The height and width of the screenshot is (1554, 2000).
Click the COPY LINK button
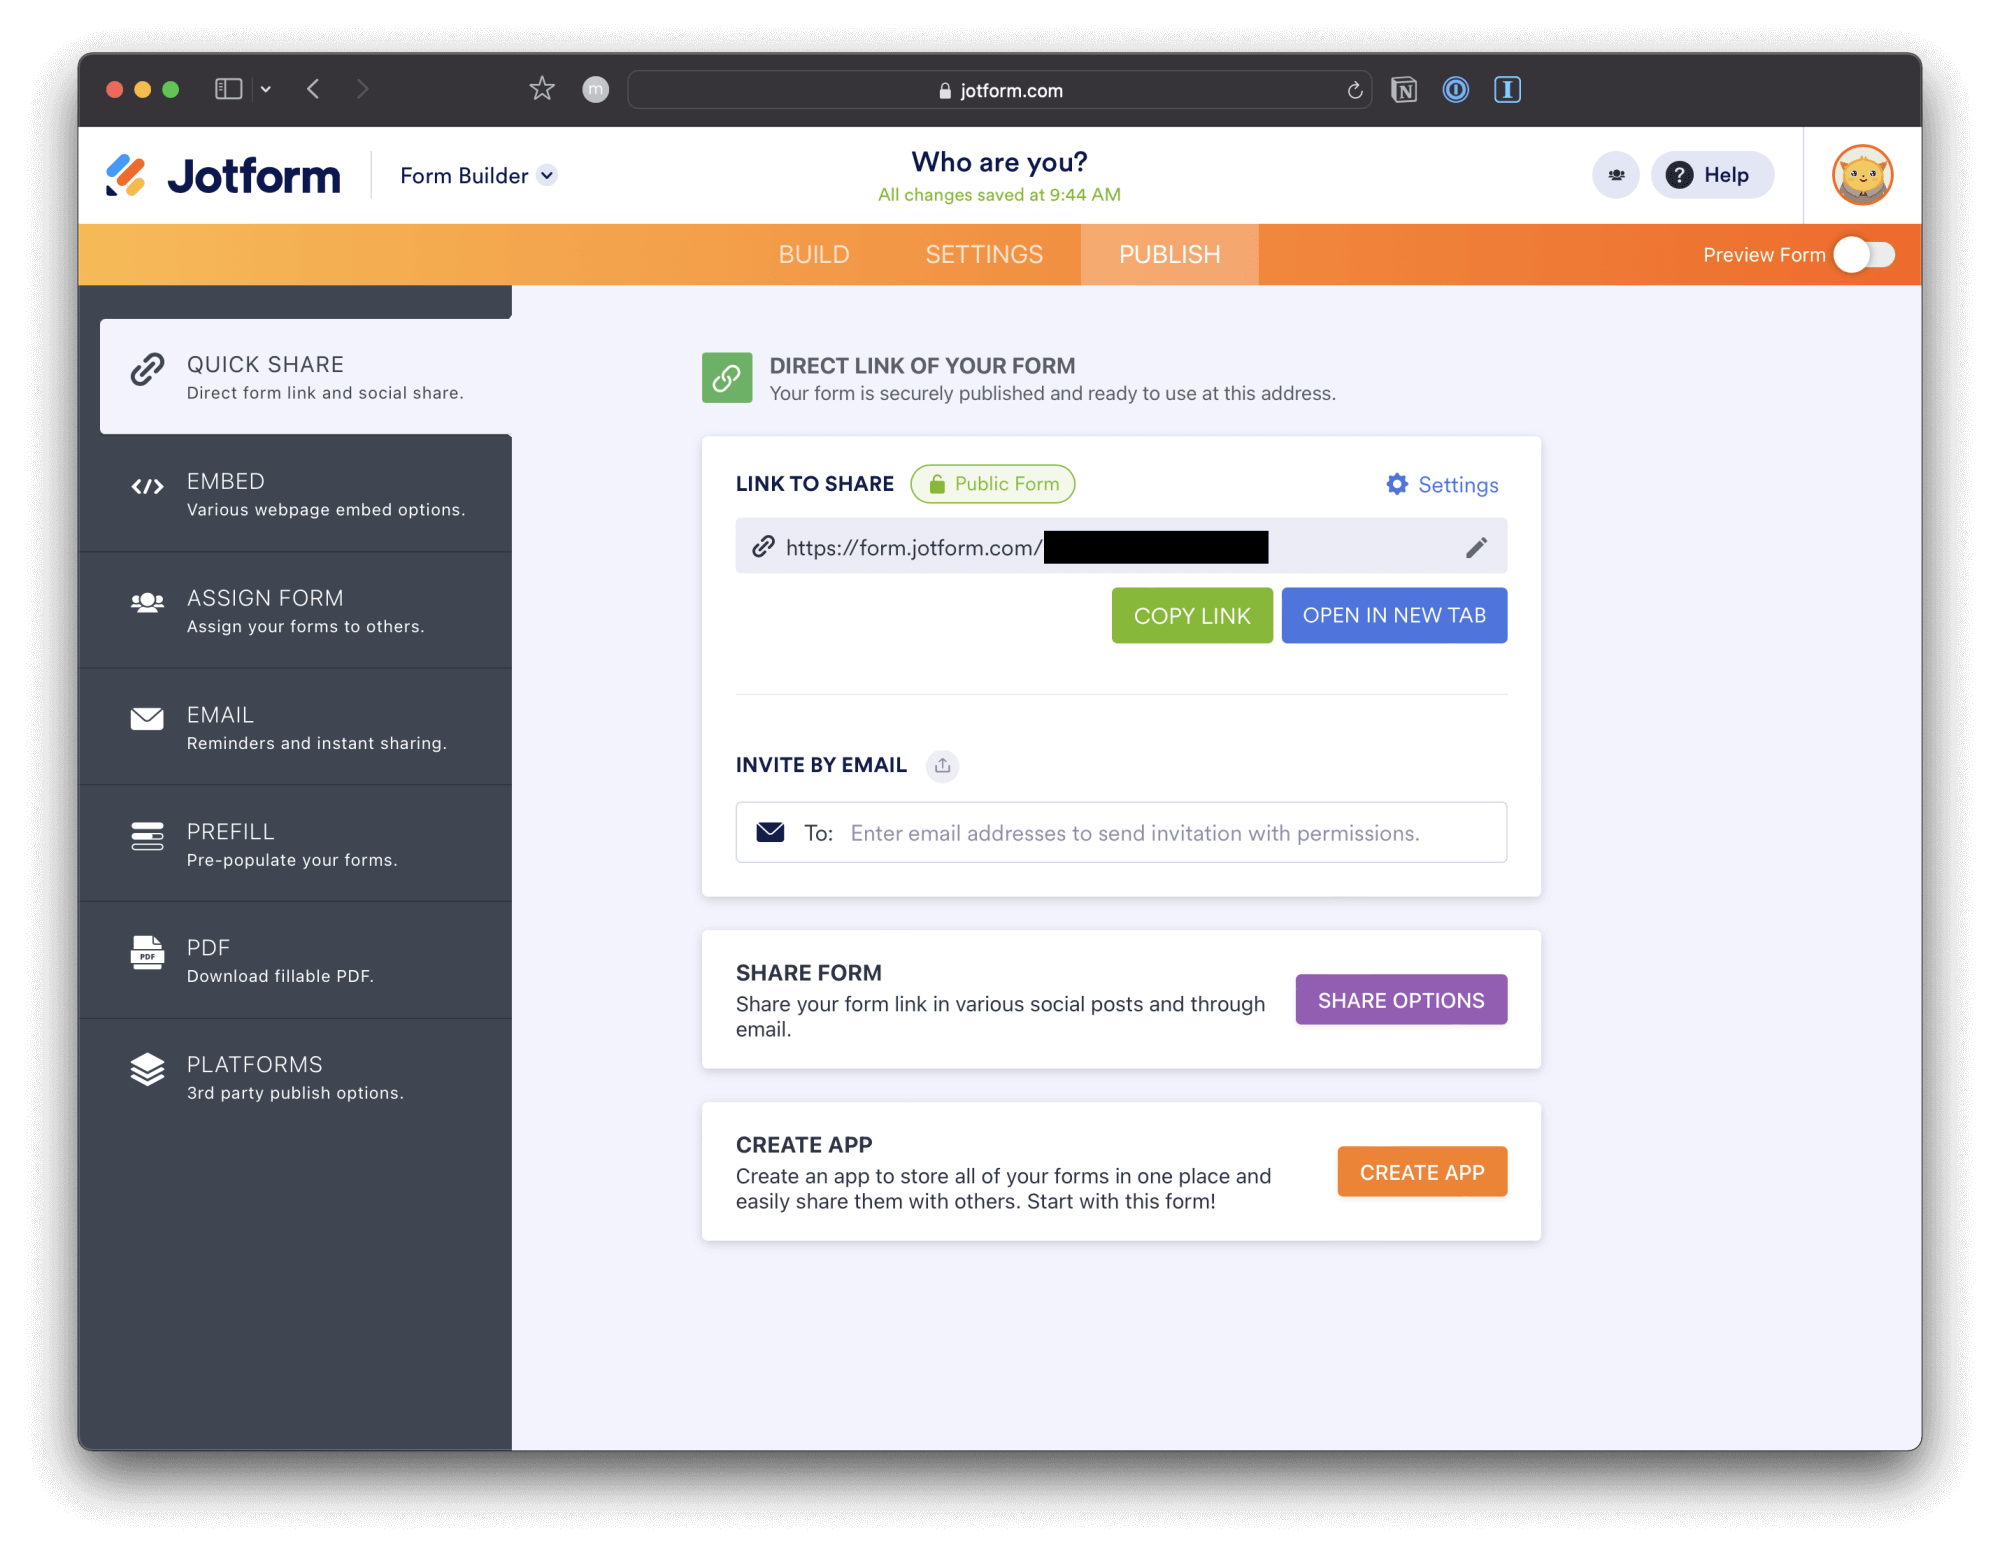[1192, 615]
